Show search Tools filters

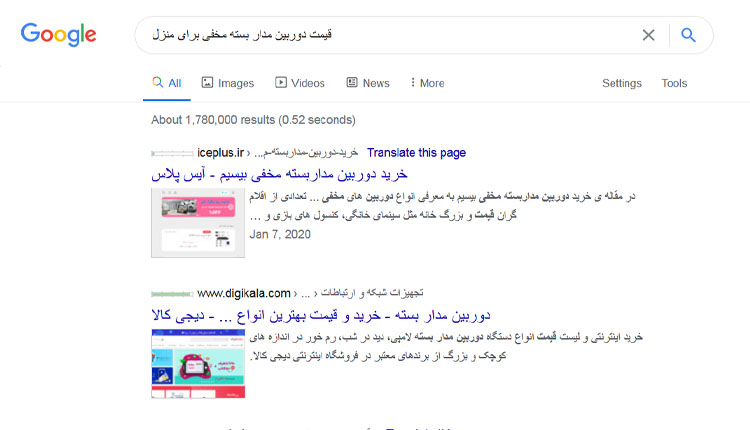click(674, 83)
